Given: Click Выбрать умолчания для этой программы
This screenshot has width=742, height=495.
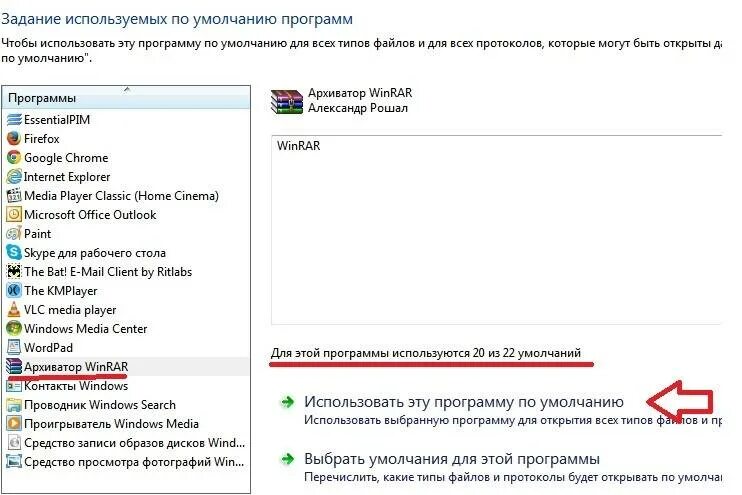Looking at the screenshot, I should tap(452, 459).
